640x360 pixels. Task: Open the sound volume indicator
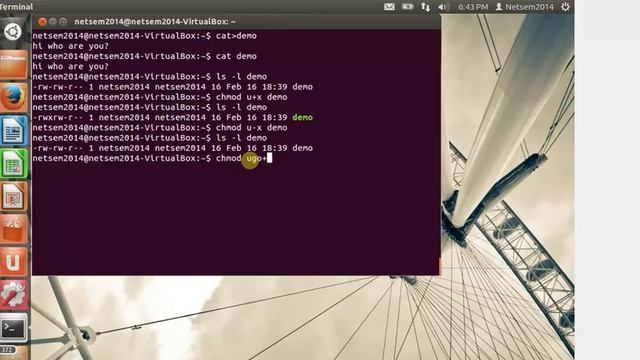443,7
